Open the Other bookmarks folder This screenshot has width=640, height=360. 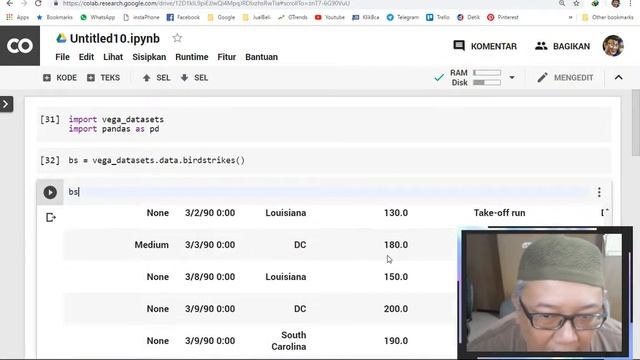point(608,17)
